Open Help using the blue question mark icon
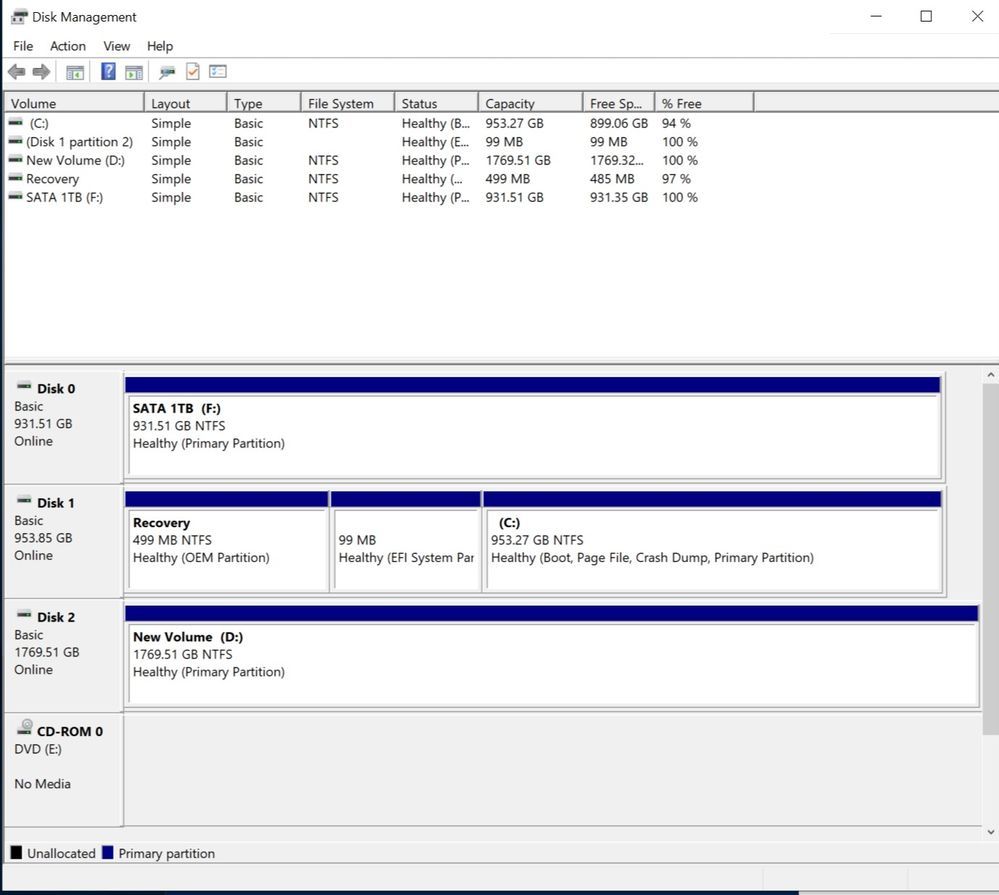 [x=108, y=72]
